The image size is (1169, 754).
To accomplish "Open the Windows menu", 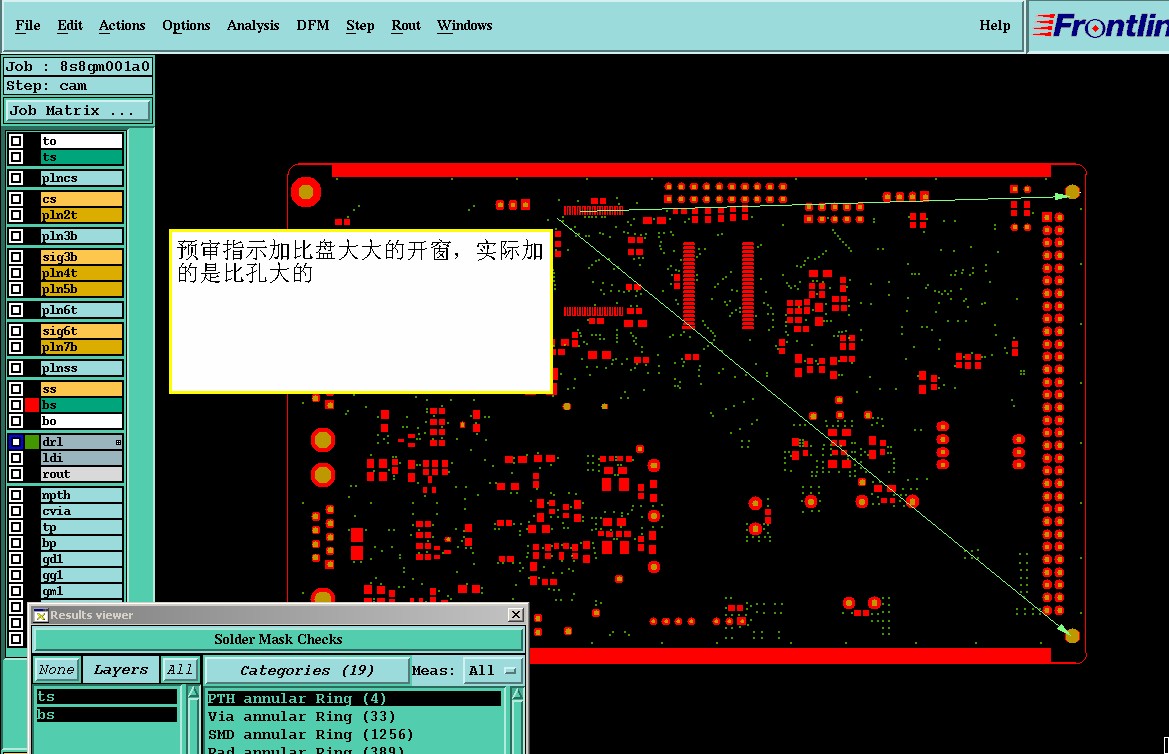I will pos(464,25).
